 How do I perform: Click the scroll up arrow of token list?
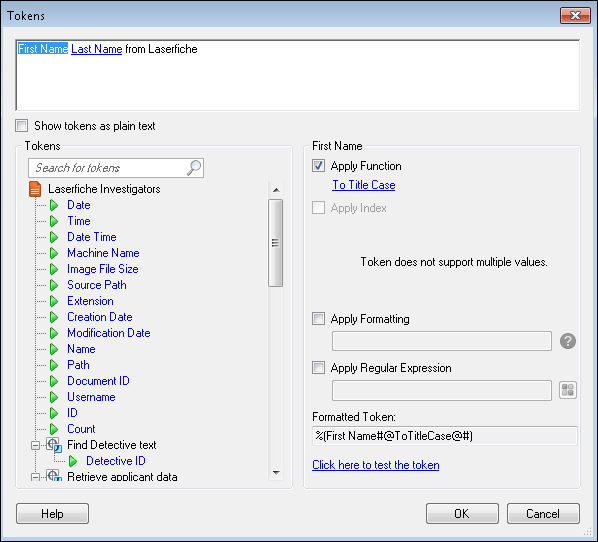coord(276,190)
